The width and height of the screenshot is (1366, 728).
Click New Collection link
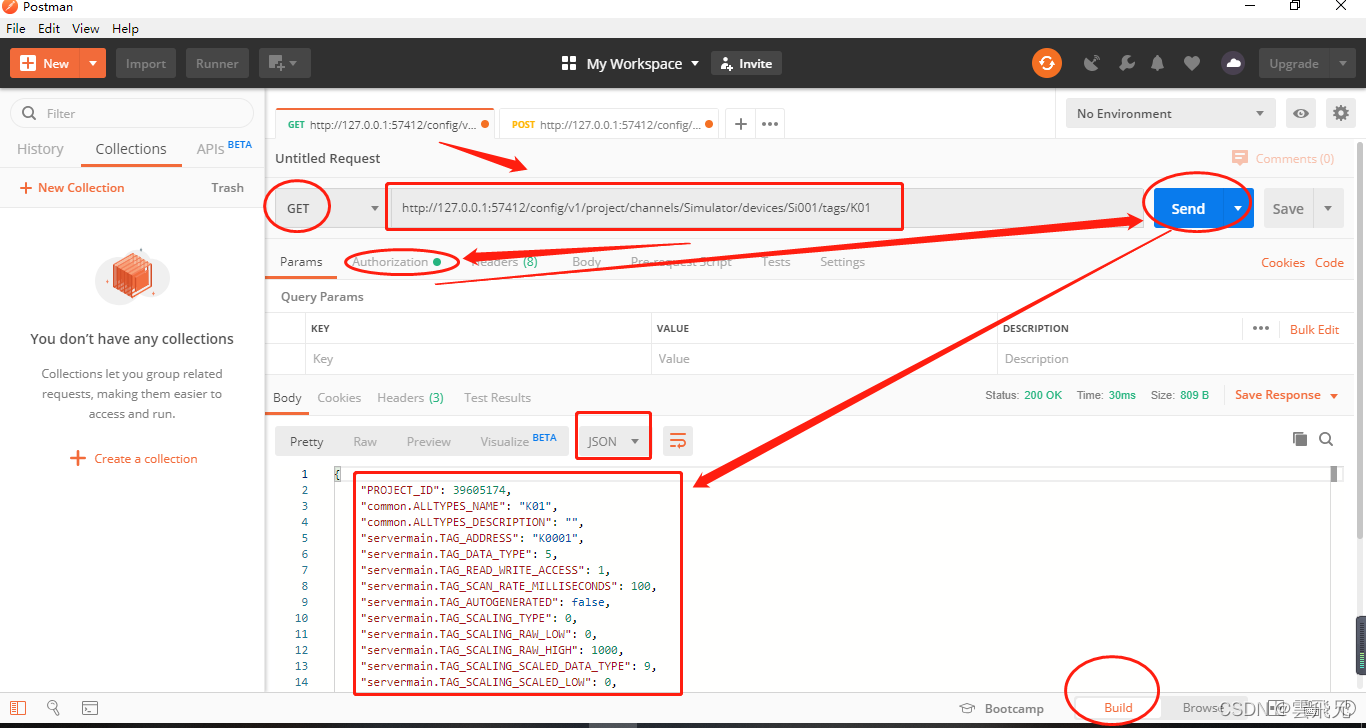[x=72, y=187]
